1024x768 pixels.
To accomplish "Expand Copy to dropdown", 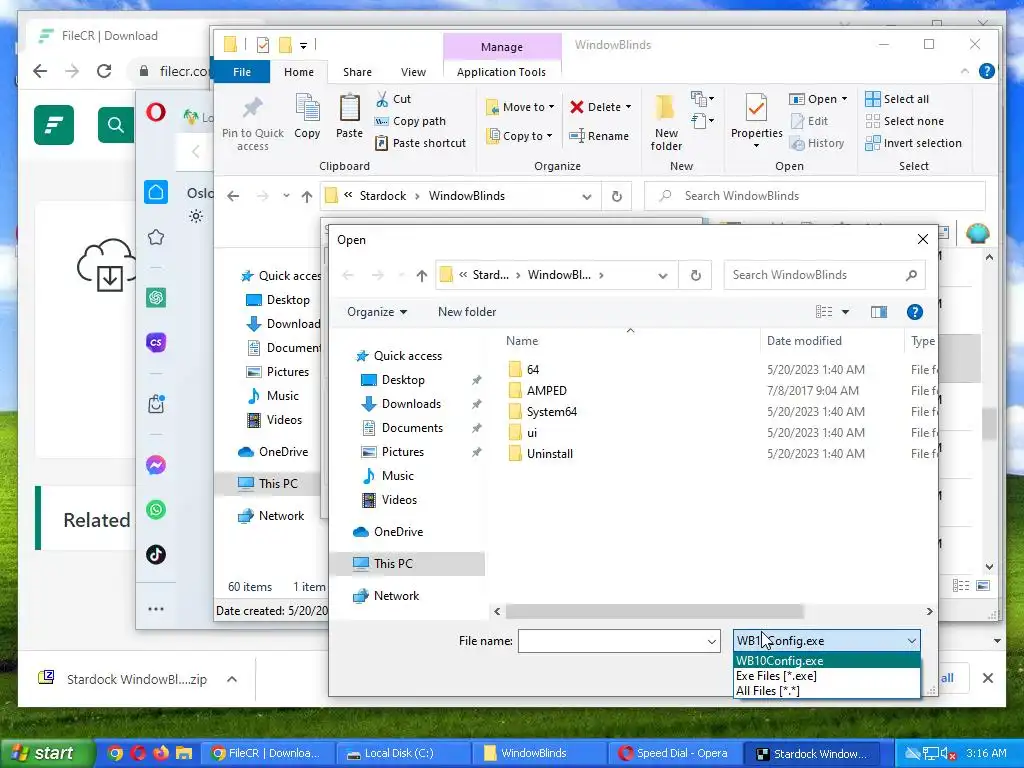I will pyautogui.click(x=549, y=136).
